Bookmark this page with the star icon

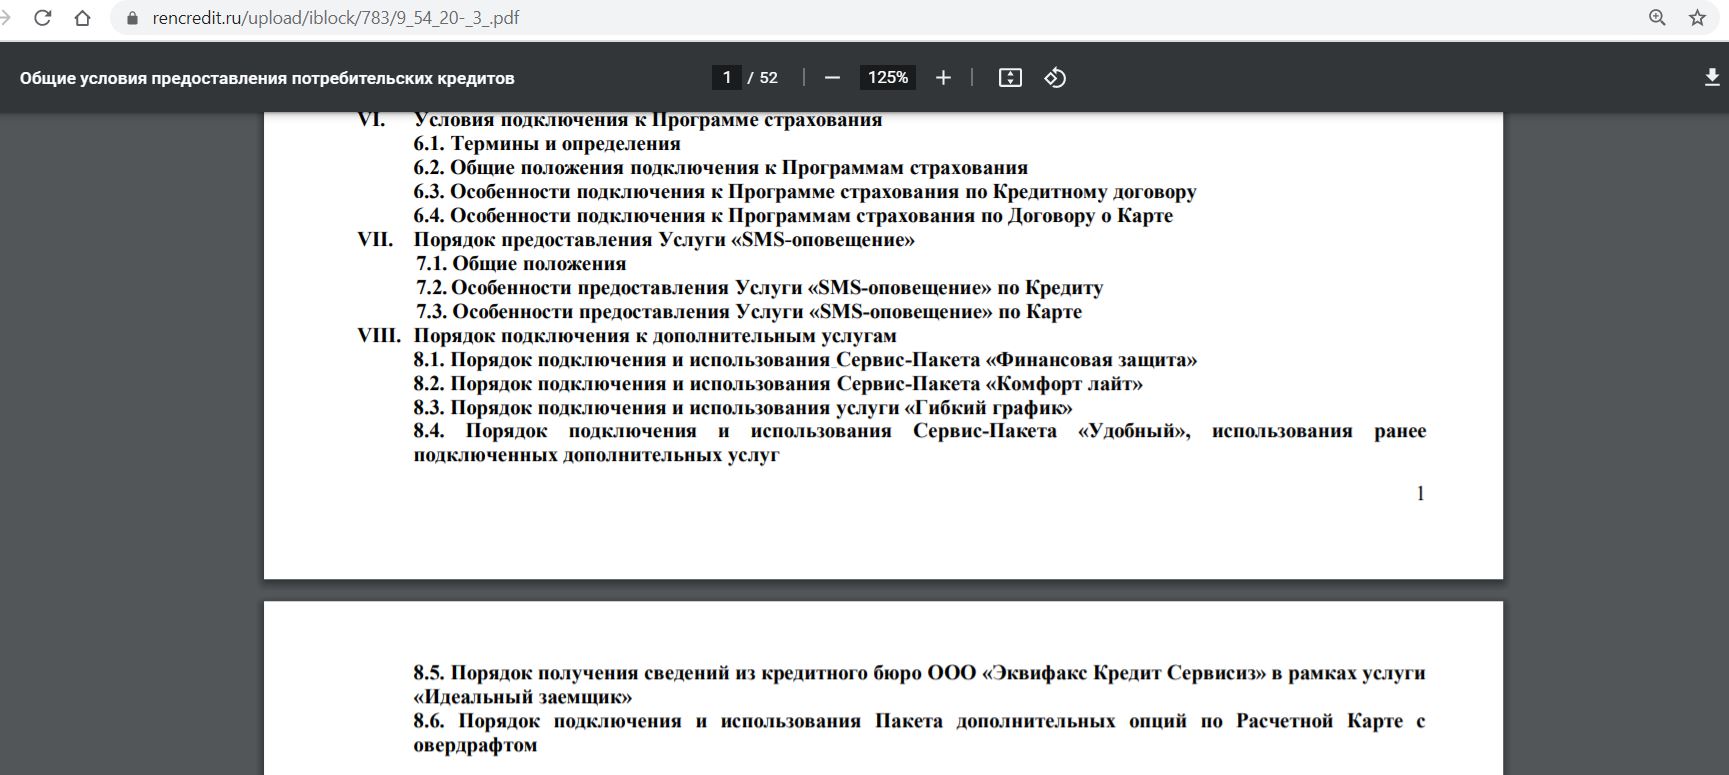pos(1697,18)
